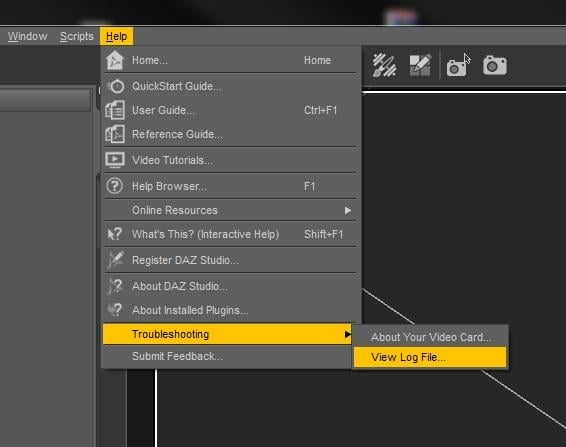Screen dimensions: 566x447
Task: Click View Log File... option
Action: [x=430, y=357]
